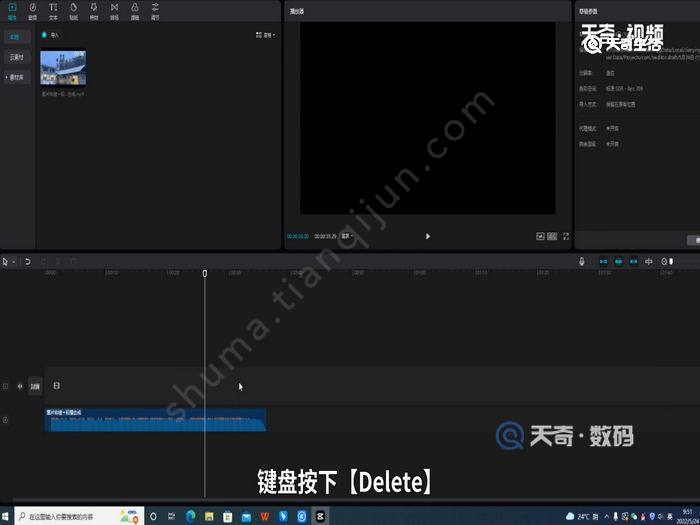The width and height of the screenshot is (700, 525).
Task: Click the Windows taskbar search box
Action: pyautogui.click(x=79, y=517)
